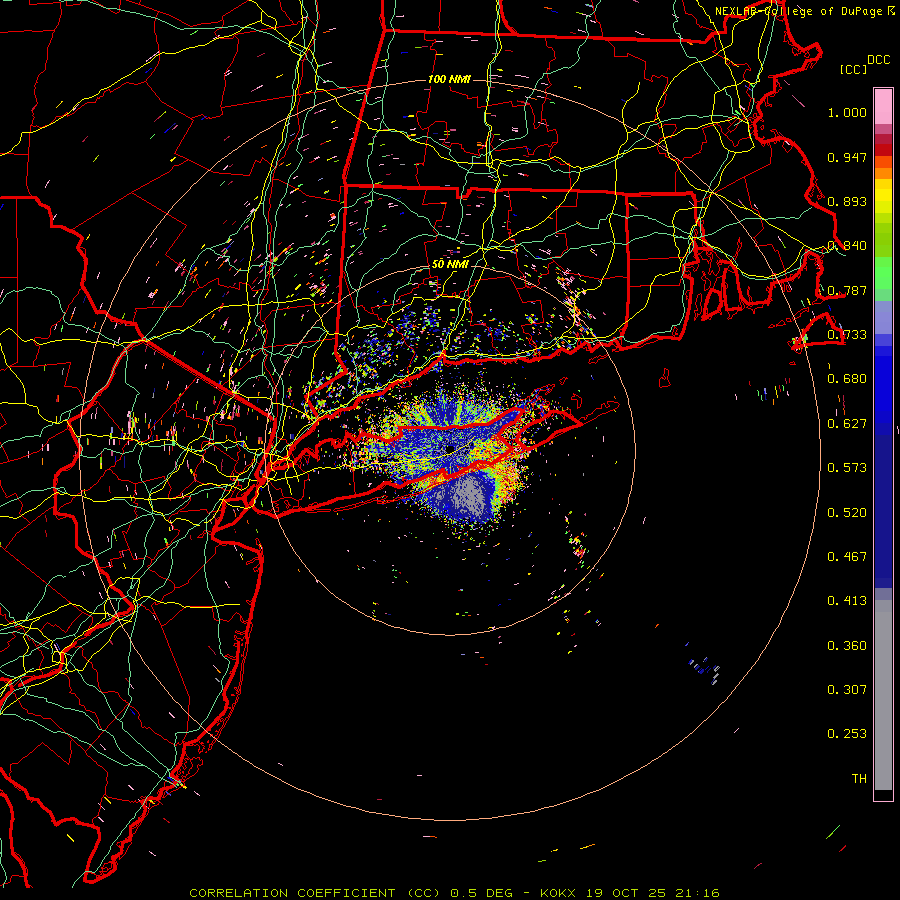The width and height of the screenshot is (900, 900).
Task: Click the bright green segment of color bar
Action: click(883, 273)
